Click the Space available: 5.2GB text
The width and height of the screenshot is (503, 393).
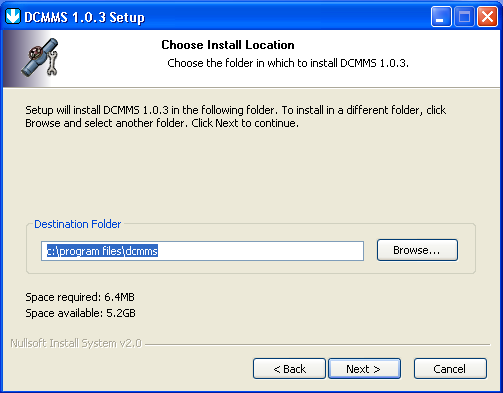point(80,313)
